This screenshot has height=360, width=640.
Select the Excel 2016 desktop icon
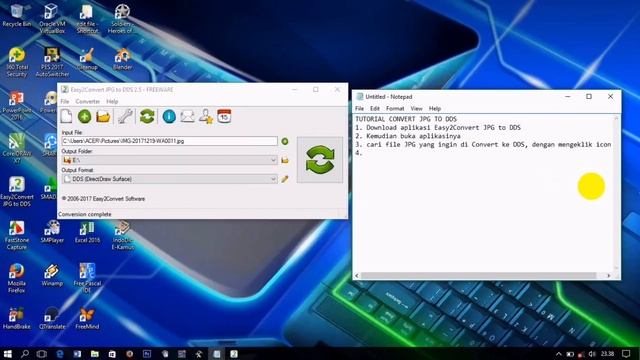point(87,232)
